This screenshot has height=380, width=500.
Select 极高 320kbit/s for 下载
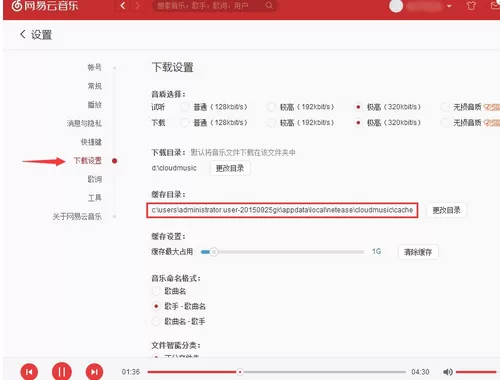tap(358, 123)
